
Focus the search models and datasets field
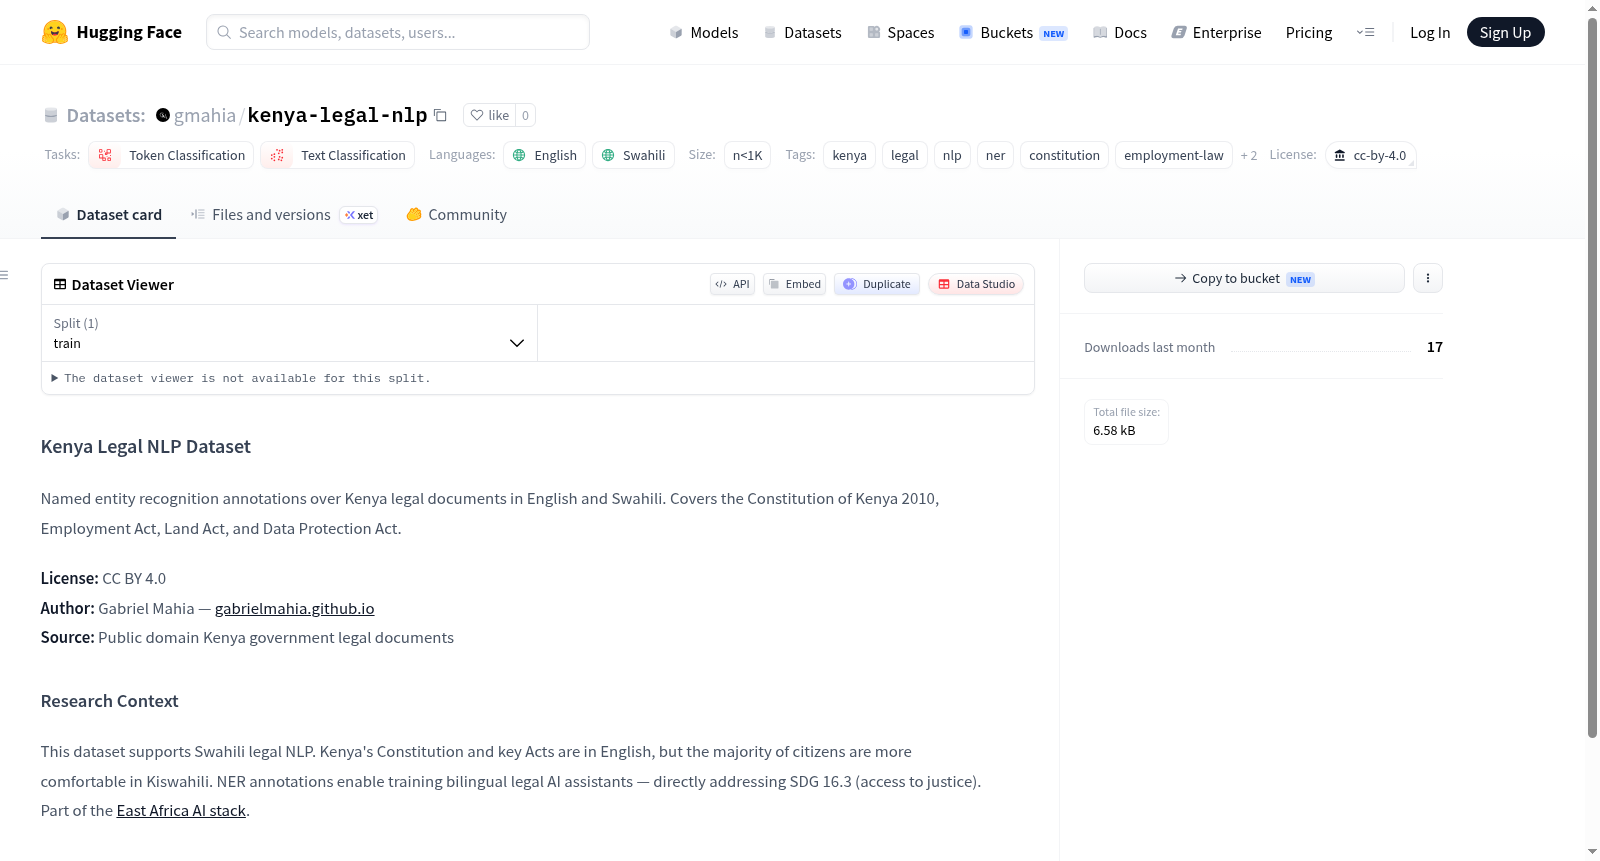click(x=398, y=32)
